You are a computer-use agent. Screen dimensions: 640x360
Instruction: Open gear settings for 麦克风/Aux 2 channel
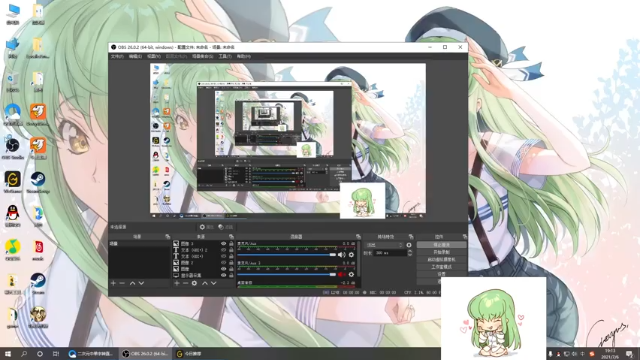(x=351, y=274)
